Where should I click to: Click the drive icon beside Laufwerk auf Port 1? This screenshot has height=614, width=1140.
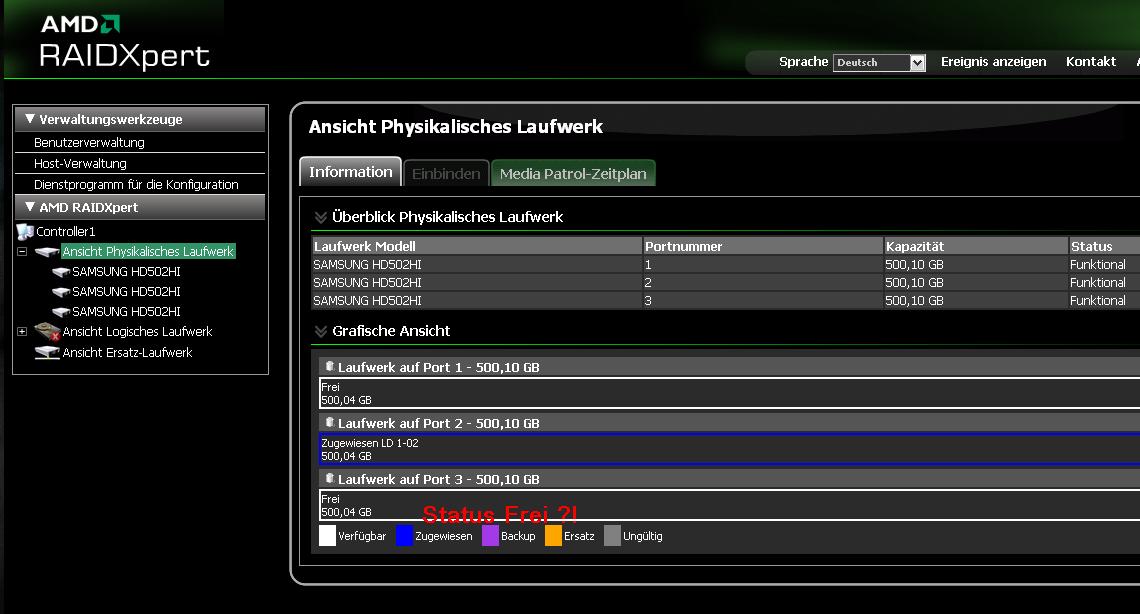coord(329,366)
